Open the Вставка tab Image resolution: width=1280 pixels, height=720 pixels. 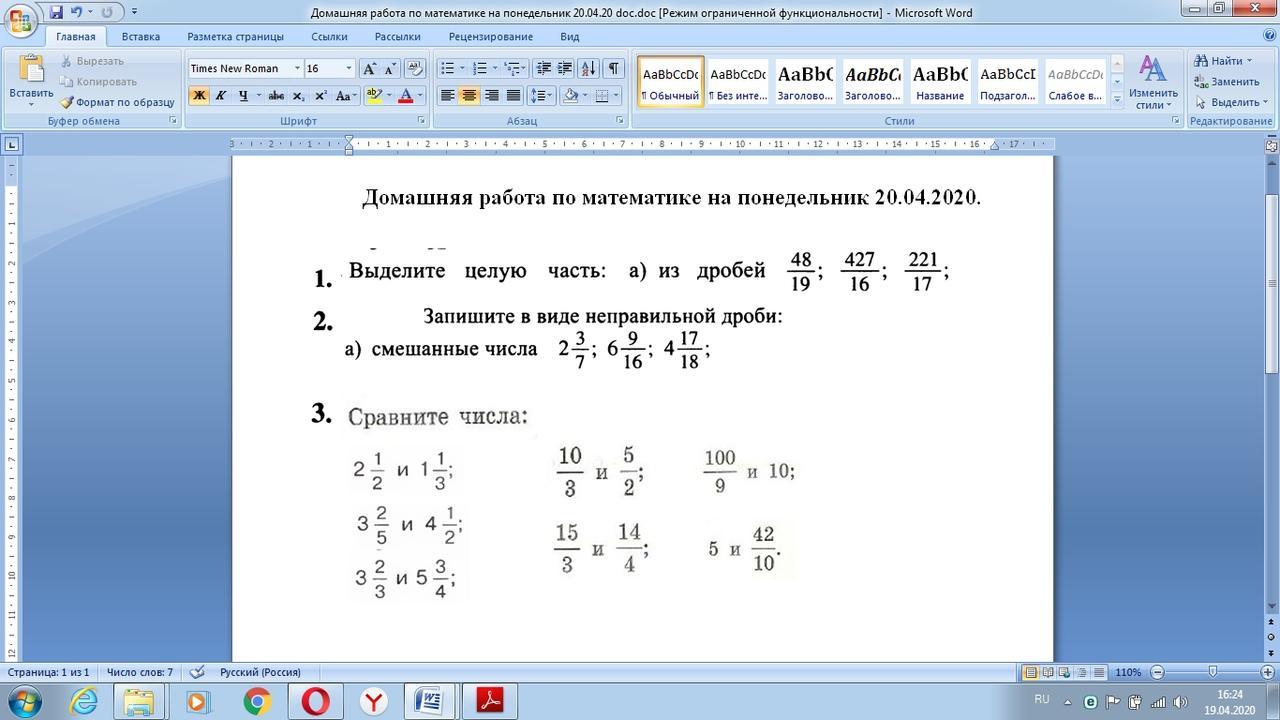pos(141,37)
